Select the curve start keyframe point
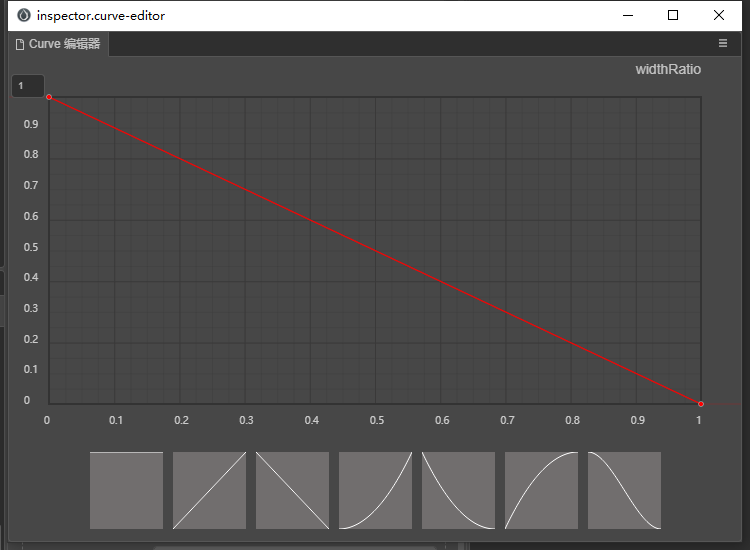The width and height of the screenshot is (750, 550). pyautogui.click(x=49, y=97)
